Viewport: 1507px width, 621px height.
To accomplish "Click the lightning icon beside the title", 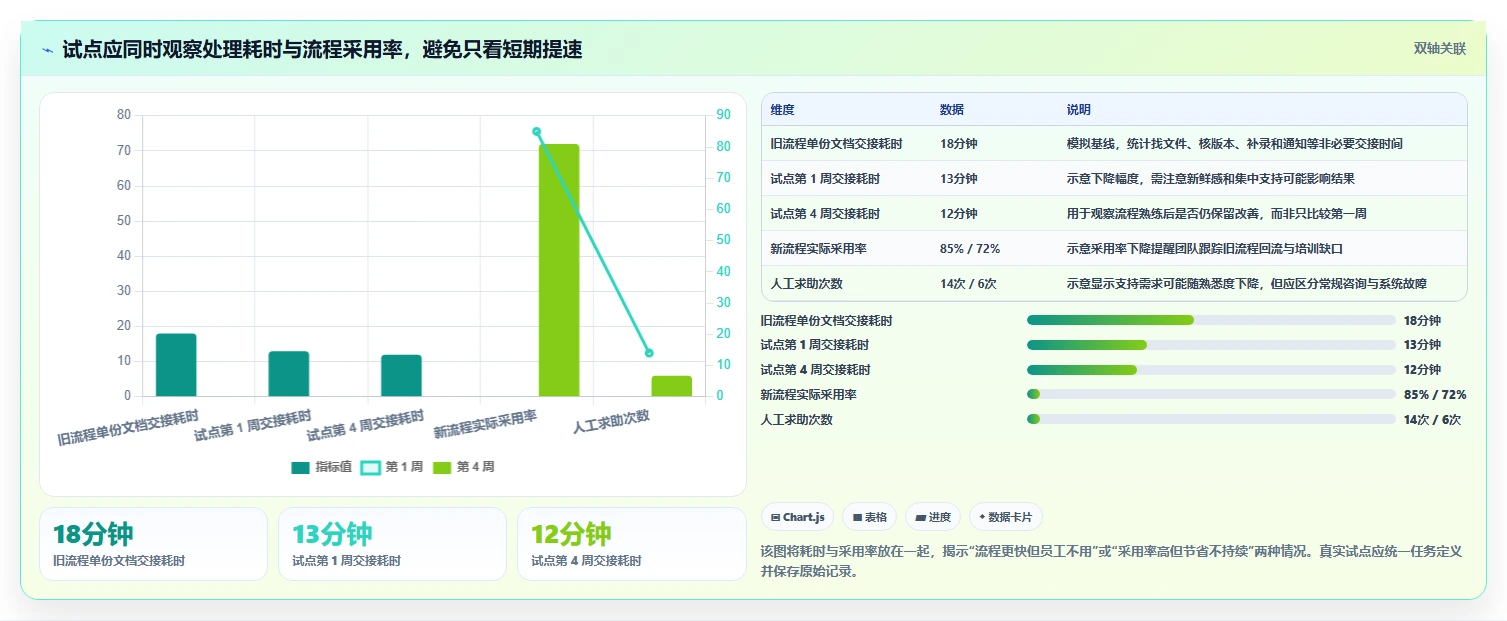I will pyautogui.click(x=47, y=50).
